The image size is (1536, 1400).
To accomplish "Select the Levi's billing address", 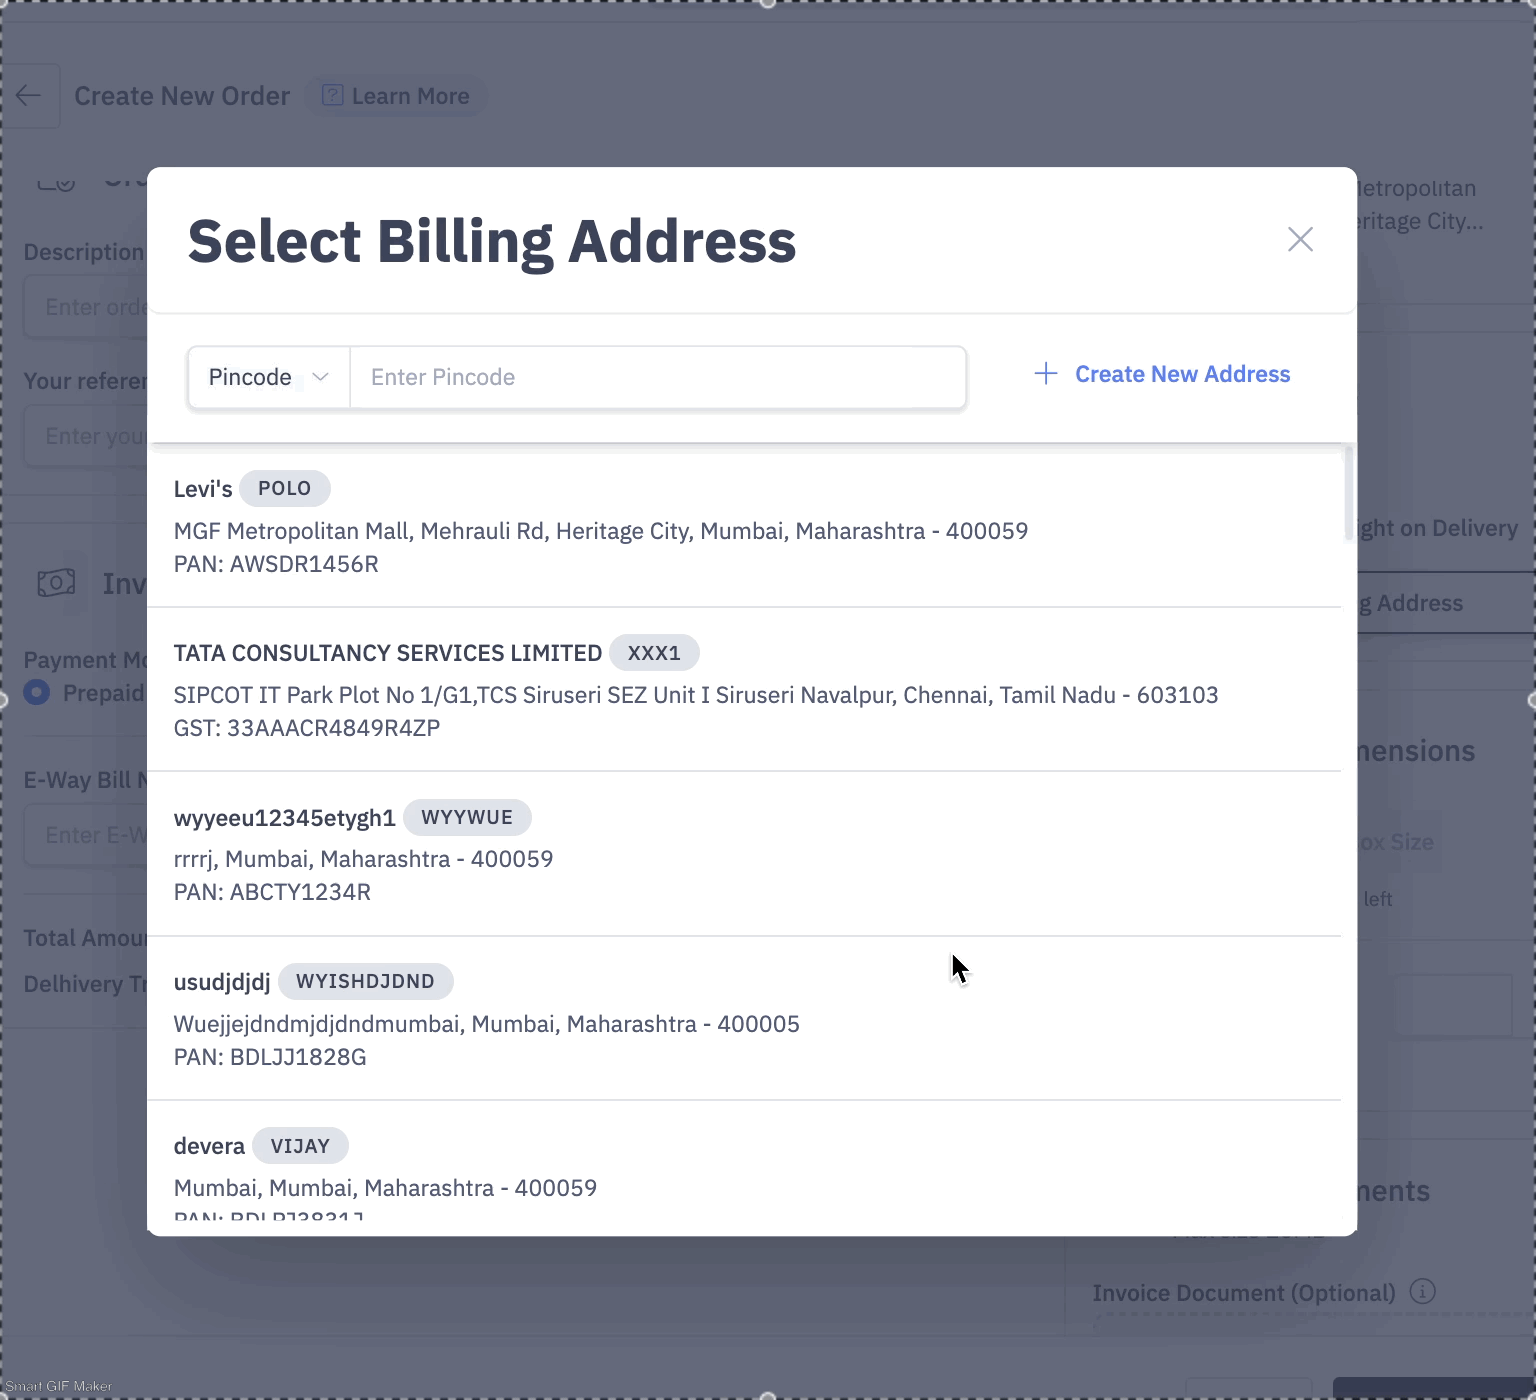I will click(x=744, y=526).
